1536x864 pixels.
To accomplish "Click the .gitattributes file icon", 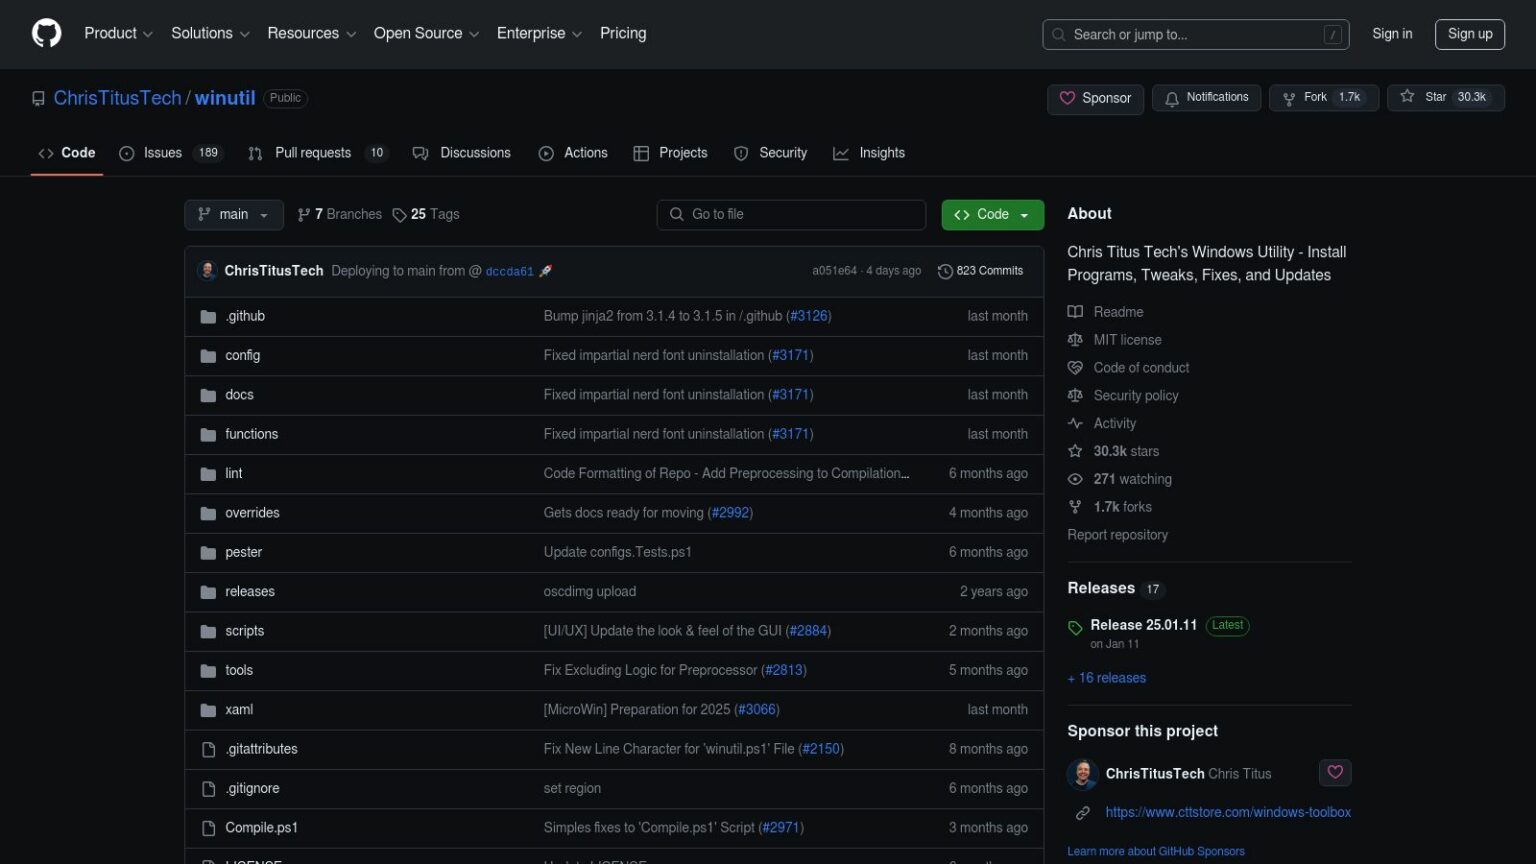I will tap(208, 749).
